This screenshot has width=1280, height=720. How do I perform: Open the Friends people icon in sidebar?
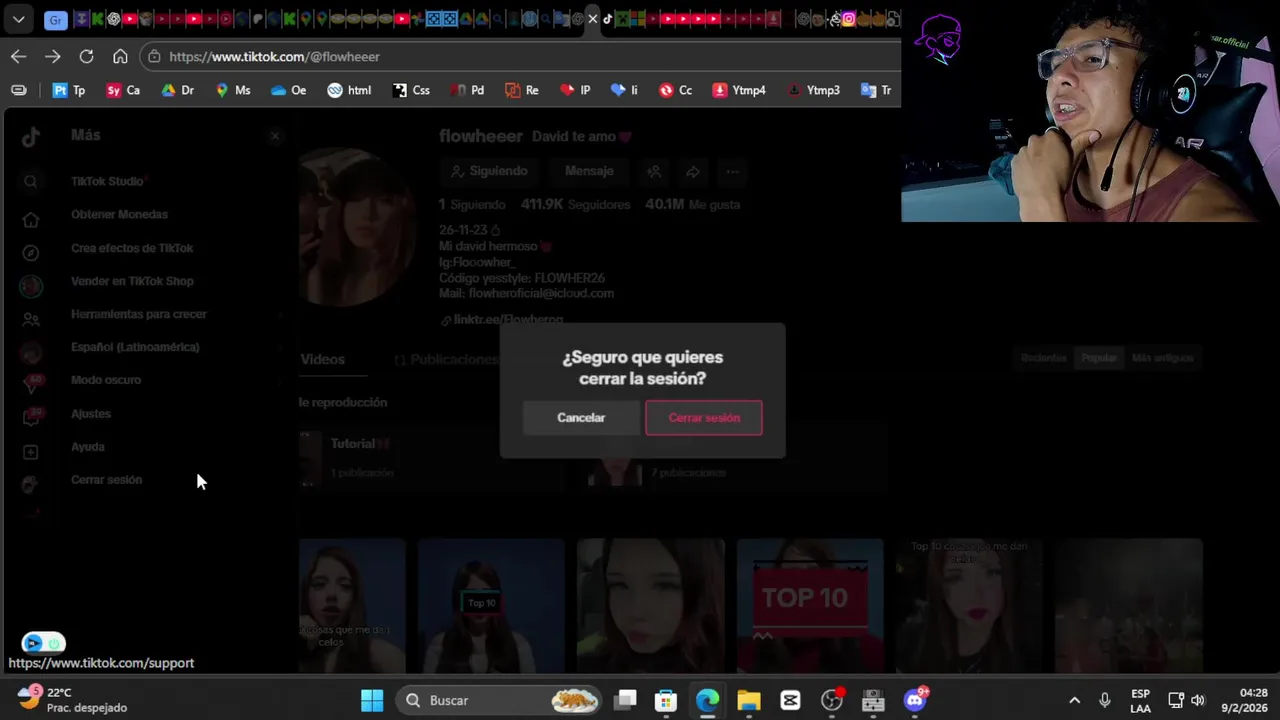(31, 320)
